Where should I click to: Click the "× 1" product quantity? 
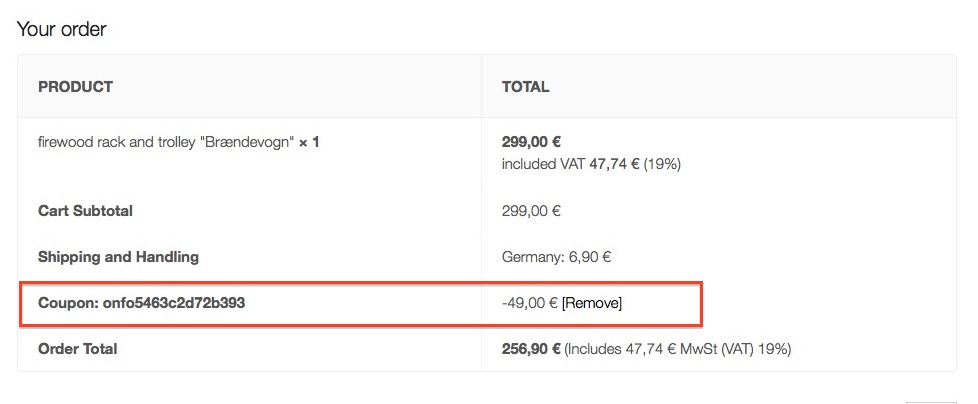[310, 143]
